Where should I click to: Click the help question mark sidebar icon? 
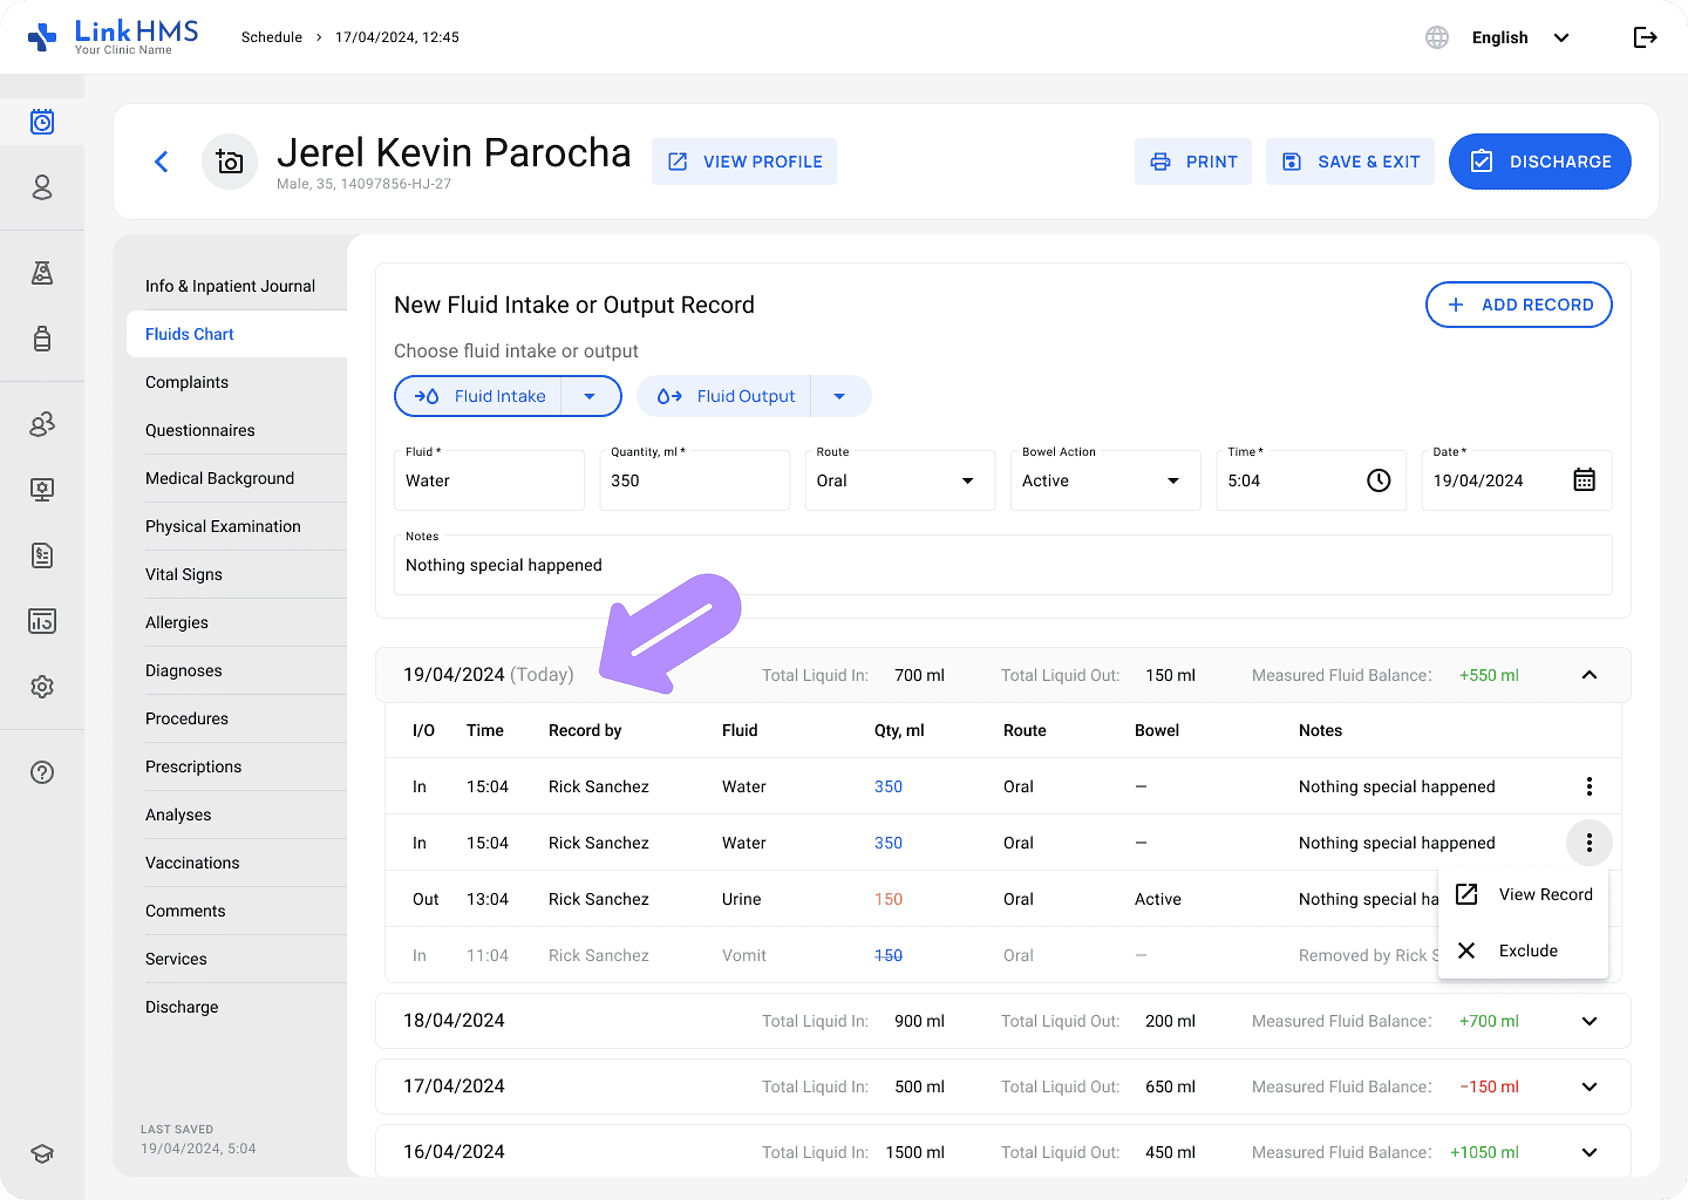point(42,772)
